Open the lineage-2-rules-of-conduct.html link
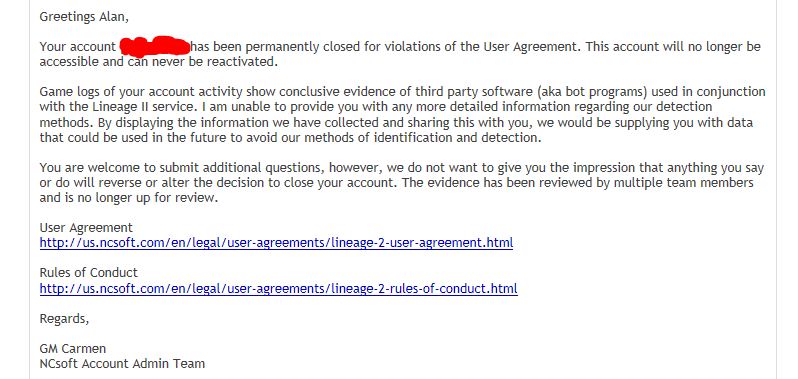 click(x=278, y=289)
